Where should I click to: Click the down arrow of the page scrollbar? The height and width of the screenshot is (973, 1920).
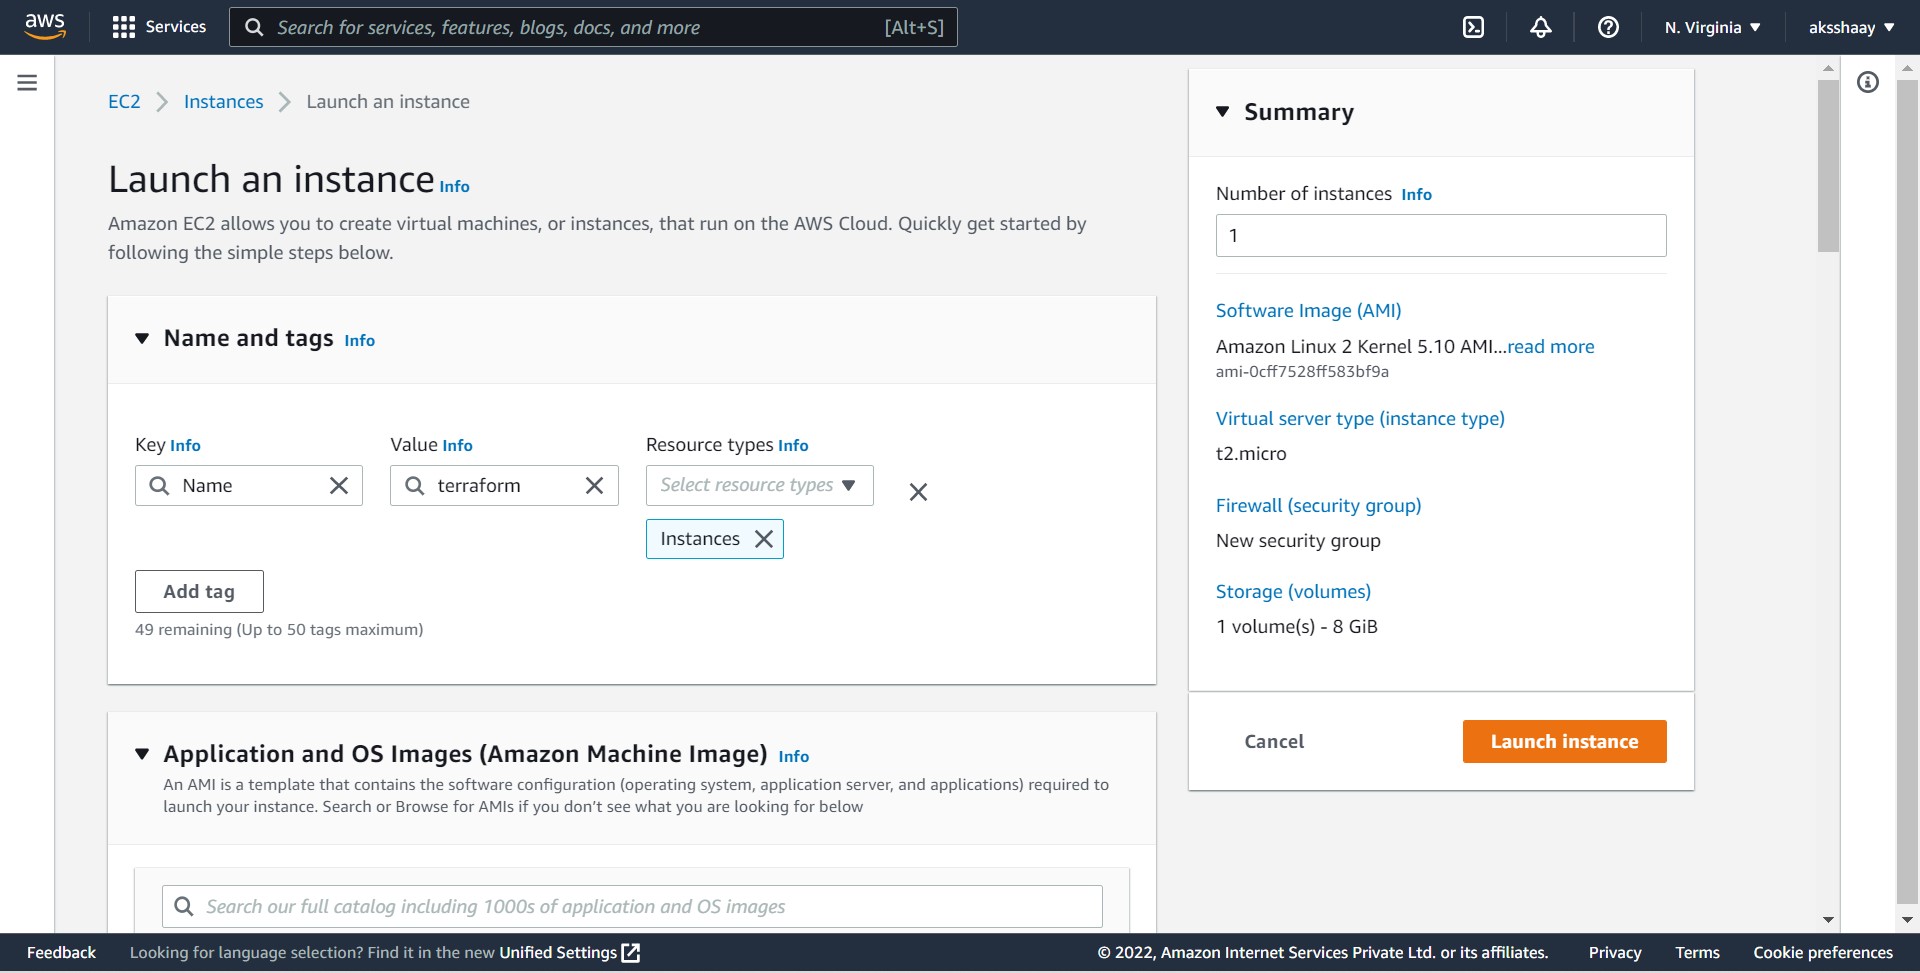click(x=1829, y=919)
